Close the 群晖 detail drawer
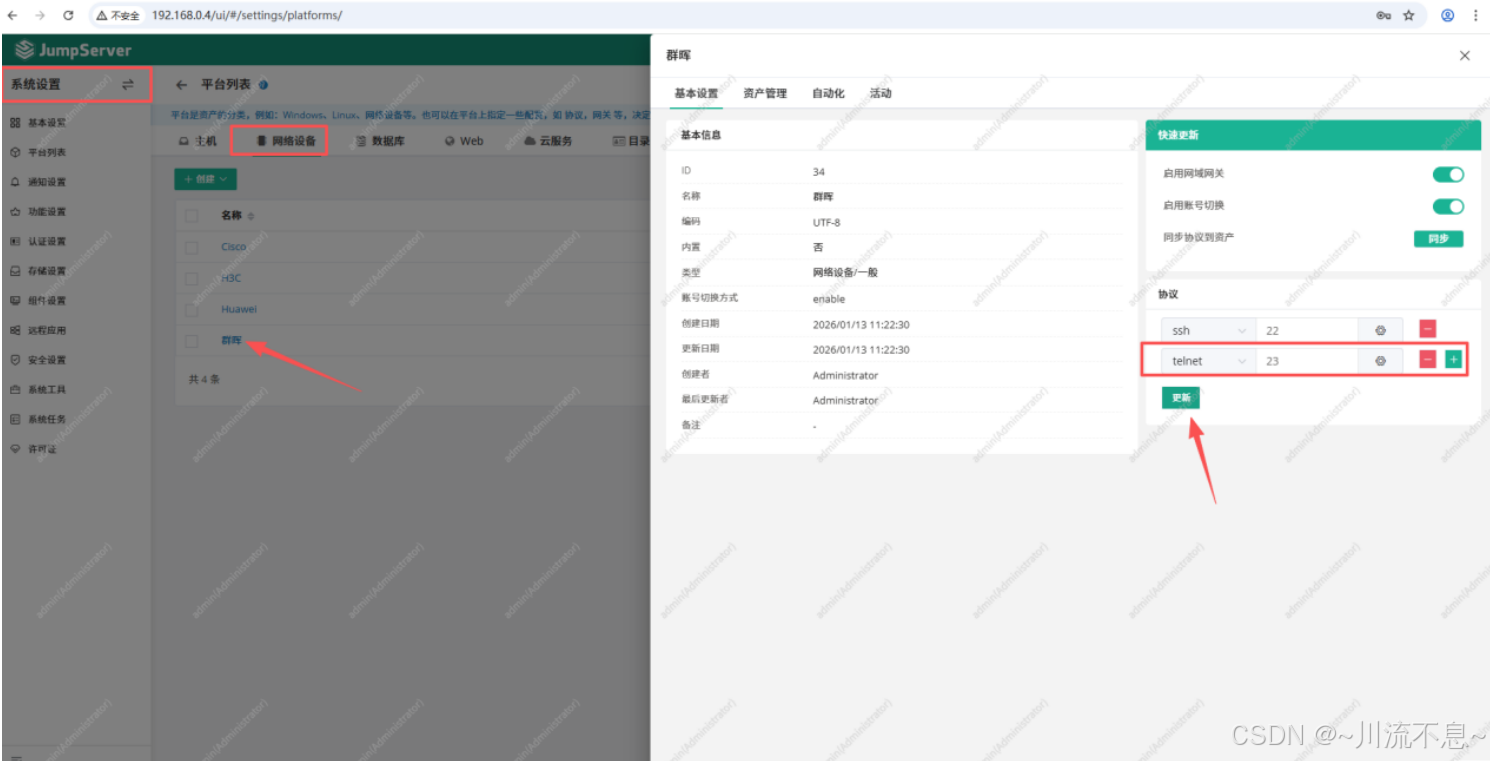This screenshot has height=761, width=1490. pyautogui.click(x=1465, y=56)
